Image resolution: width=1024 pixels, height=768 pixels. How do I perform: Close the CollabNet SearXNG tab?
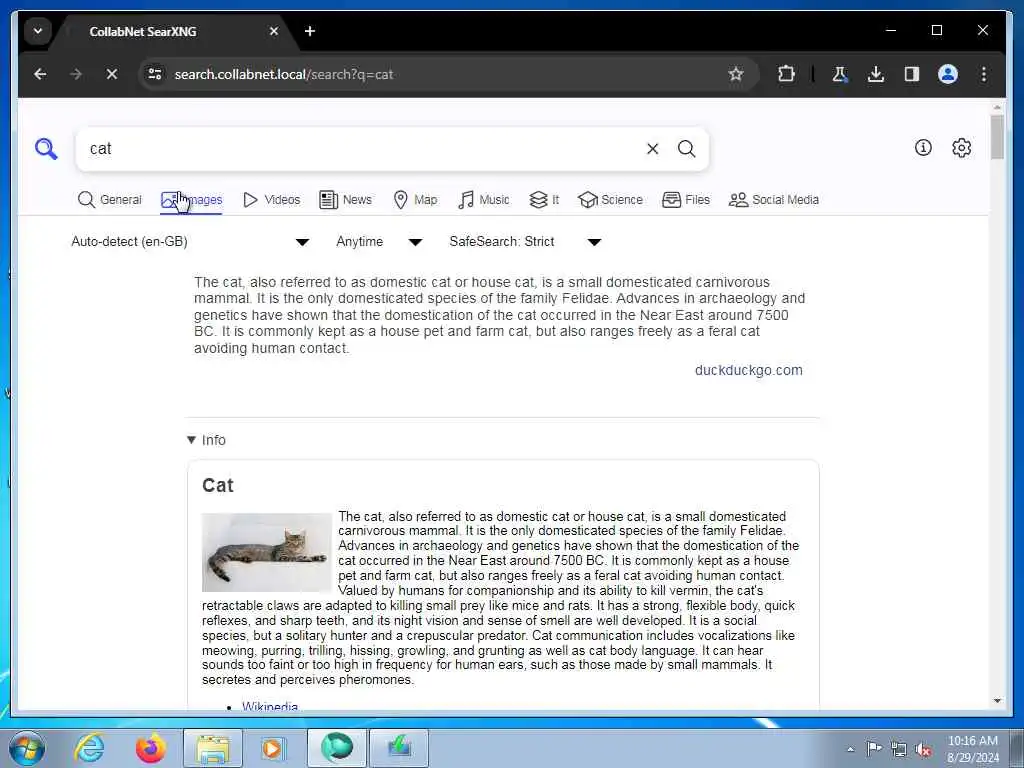click(274, 31)
